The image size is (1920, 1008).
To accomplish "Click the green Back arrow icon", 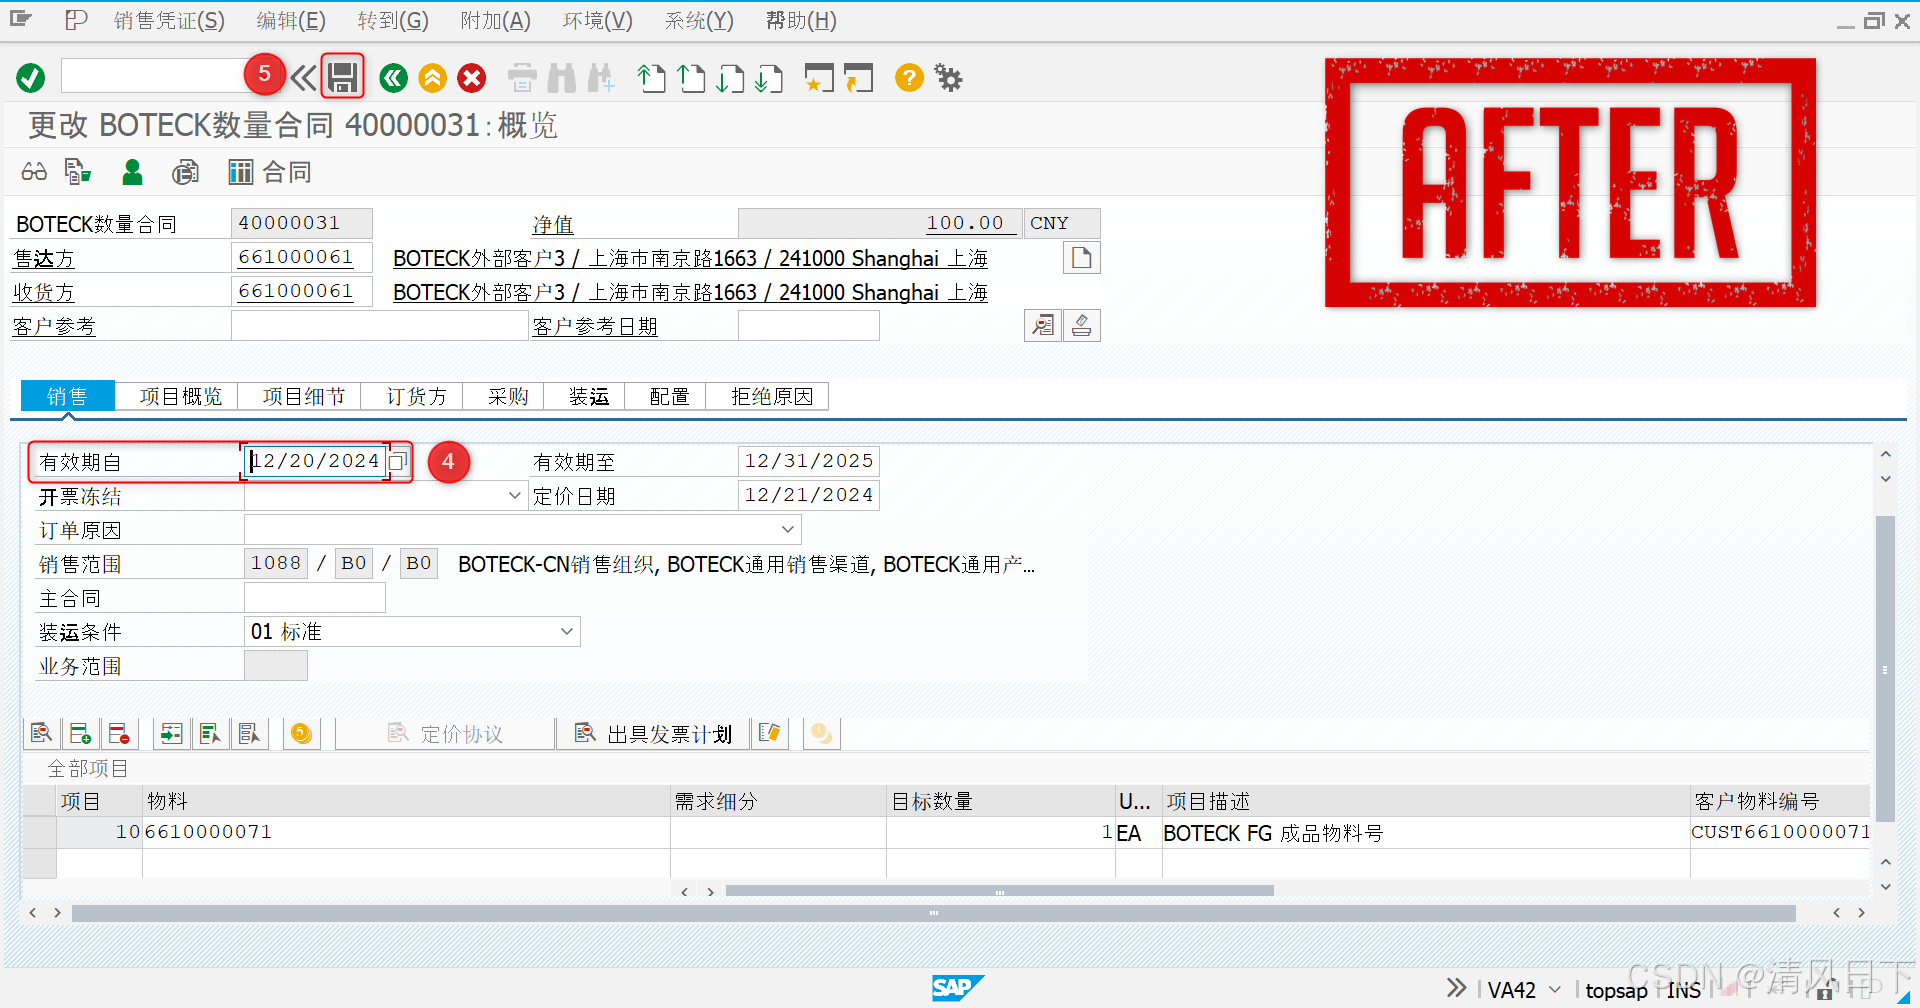I will point(393,78).
